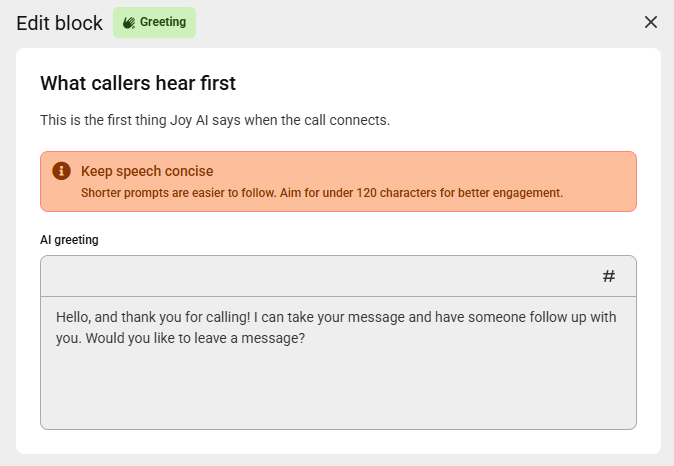Viewport: 674px width, 466px height.
Task: Click the Edit block title
Action: [59, 23]
